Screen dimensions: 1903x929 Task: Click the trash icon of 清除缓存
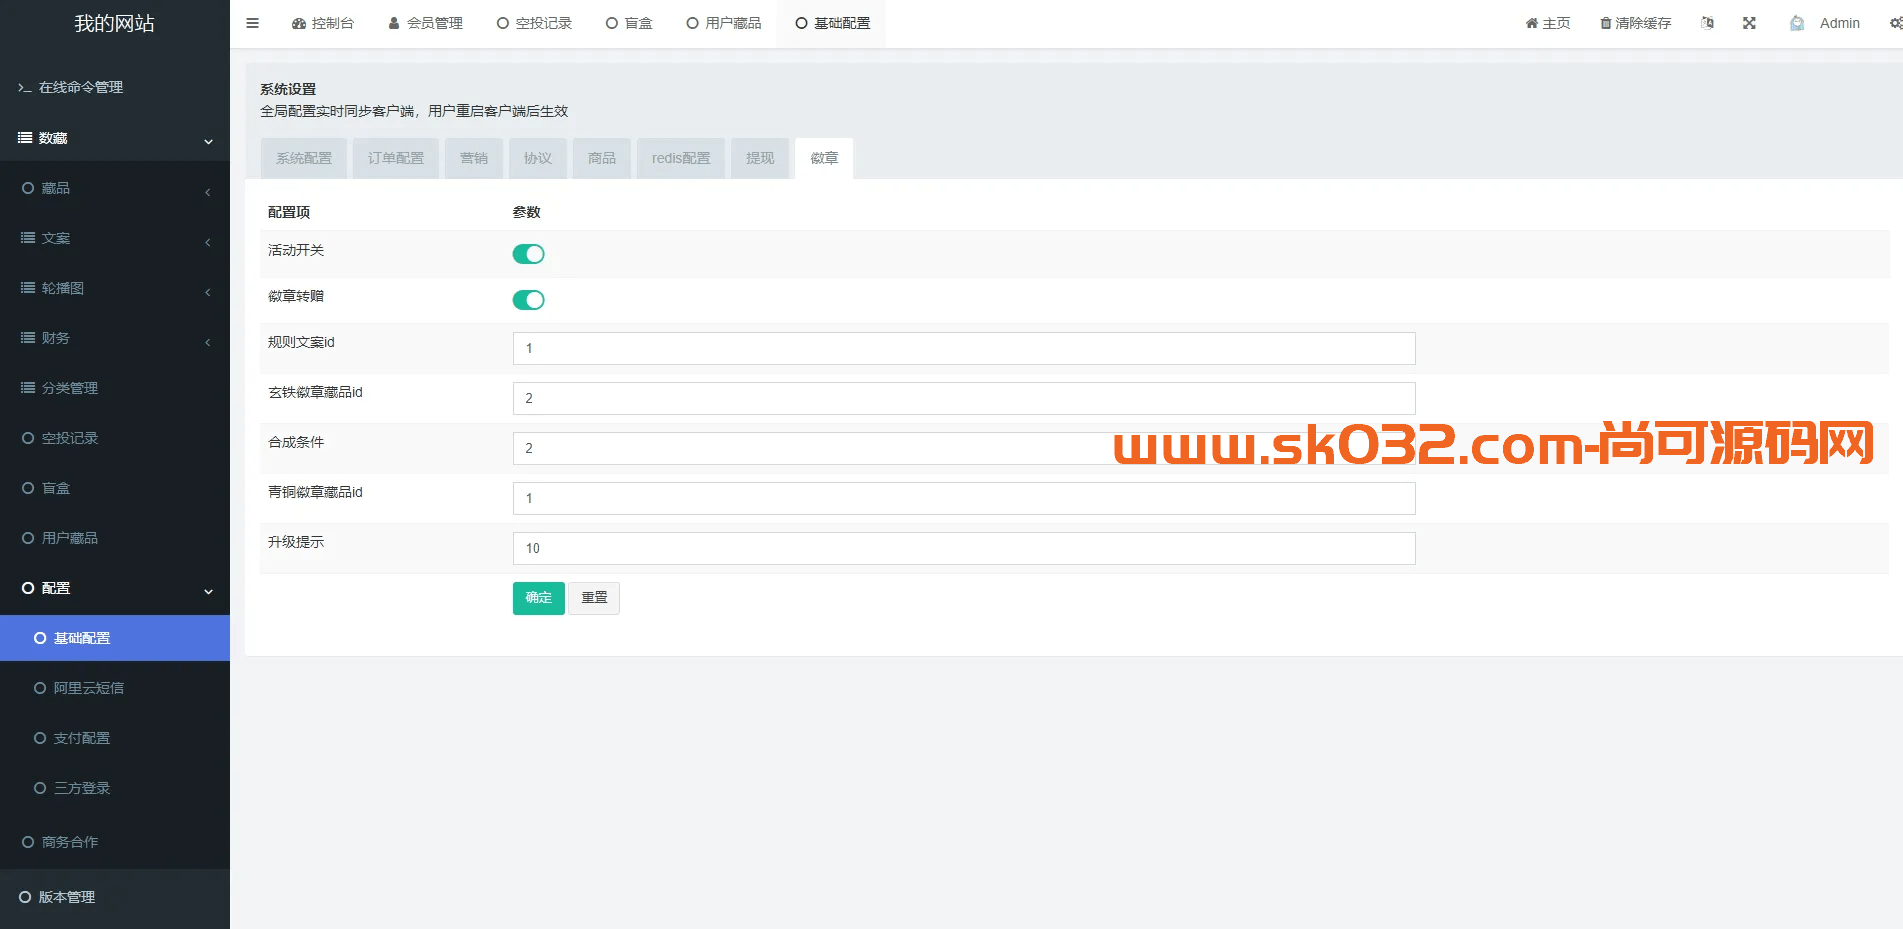[1606, 23]
